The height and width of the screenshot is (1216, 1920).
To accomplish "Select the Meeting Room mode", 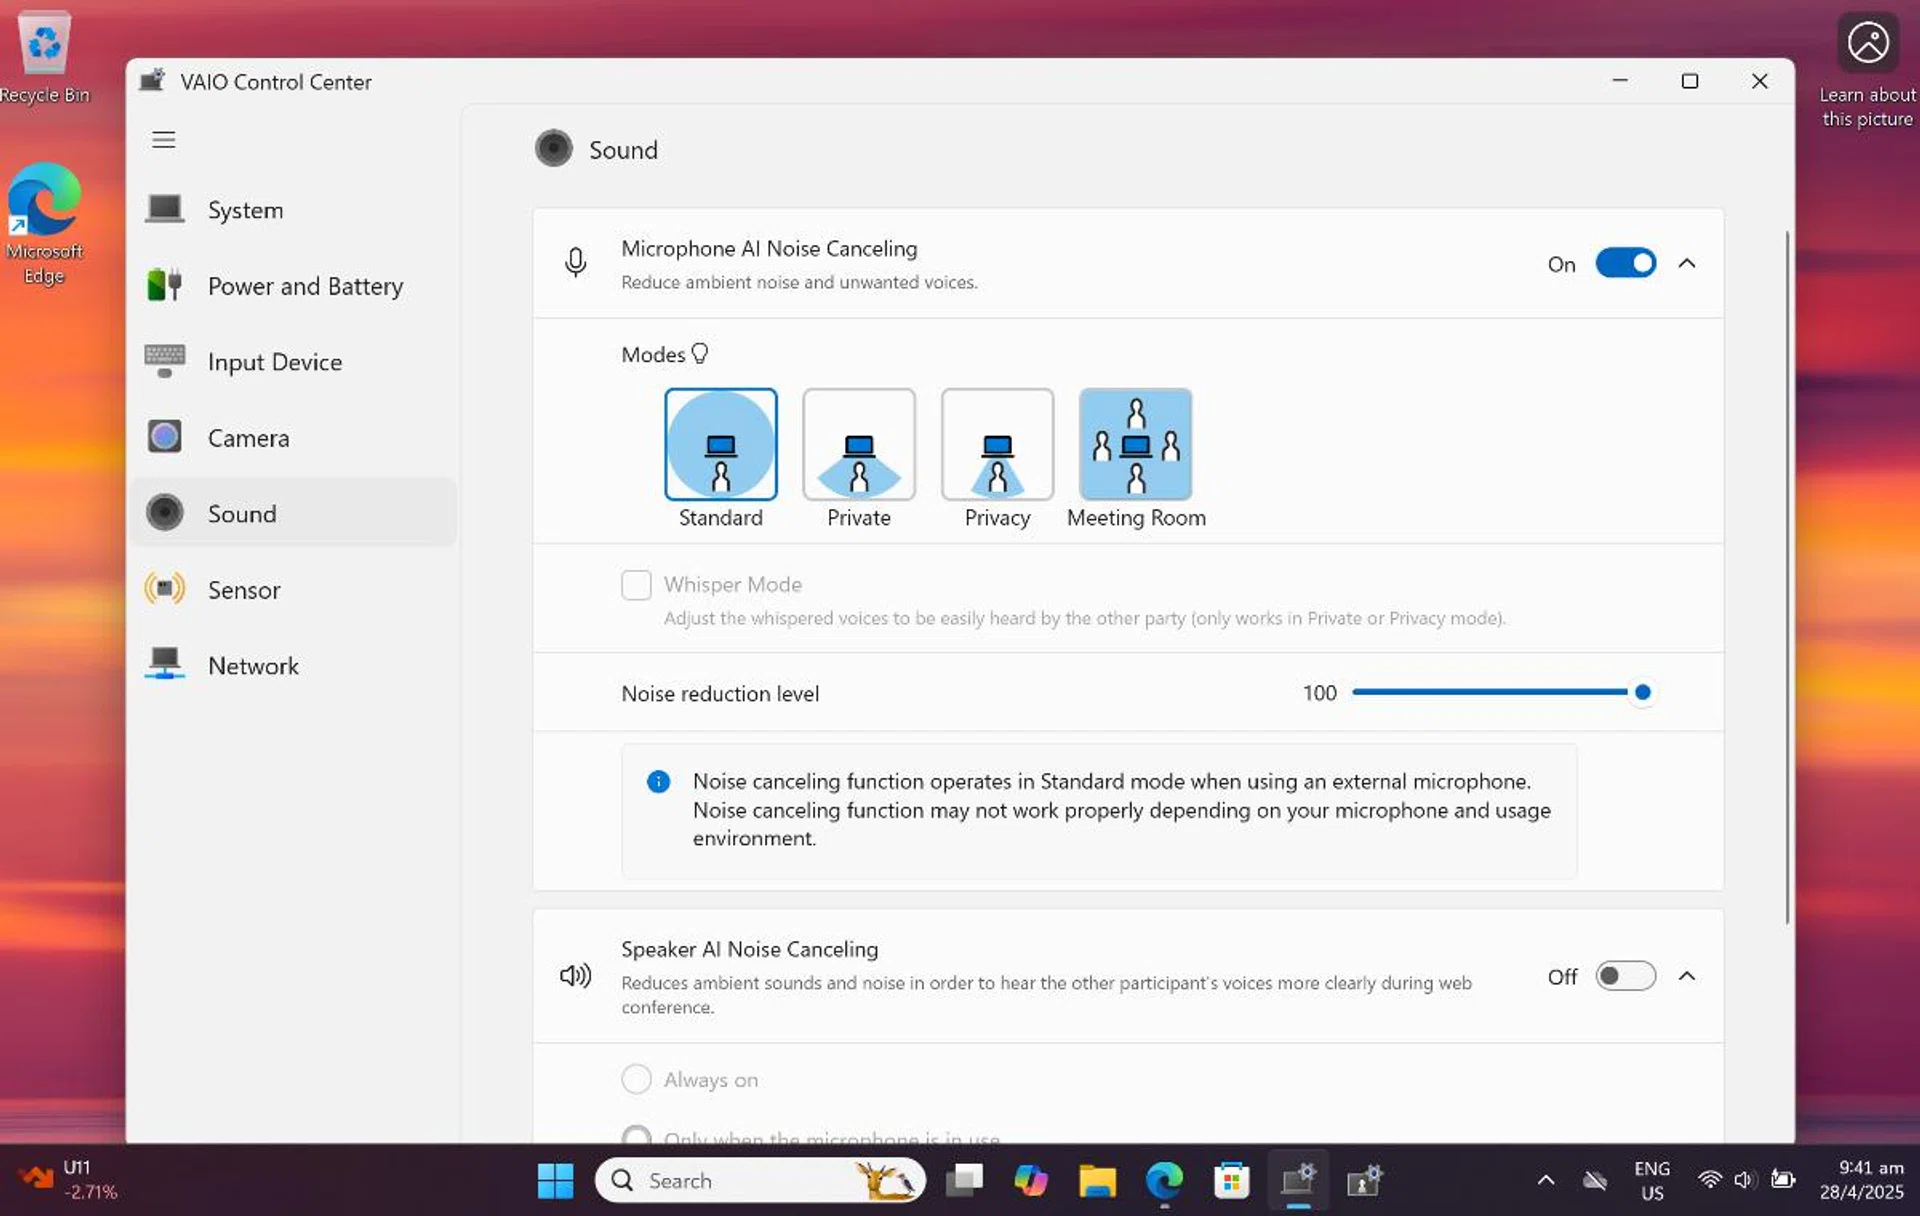I will click(x=1135, y=444).
